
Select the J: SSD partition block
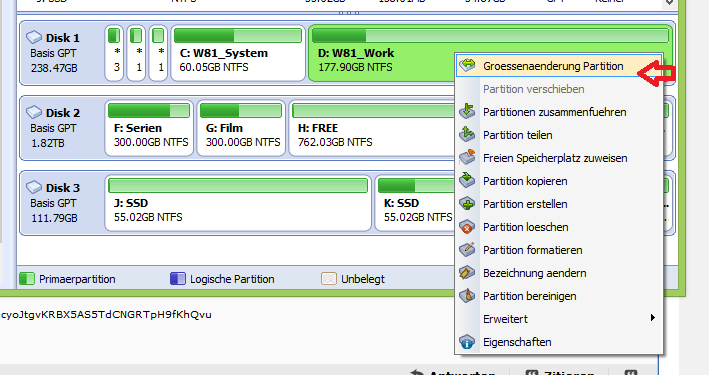point(238,204)
